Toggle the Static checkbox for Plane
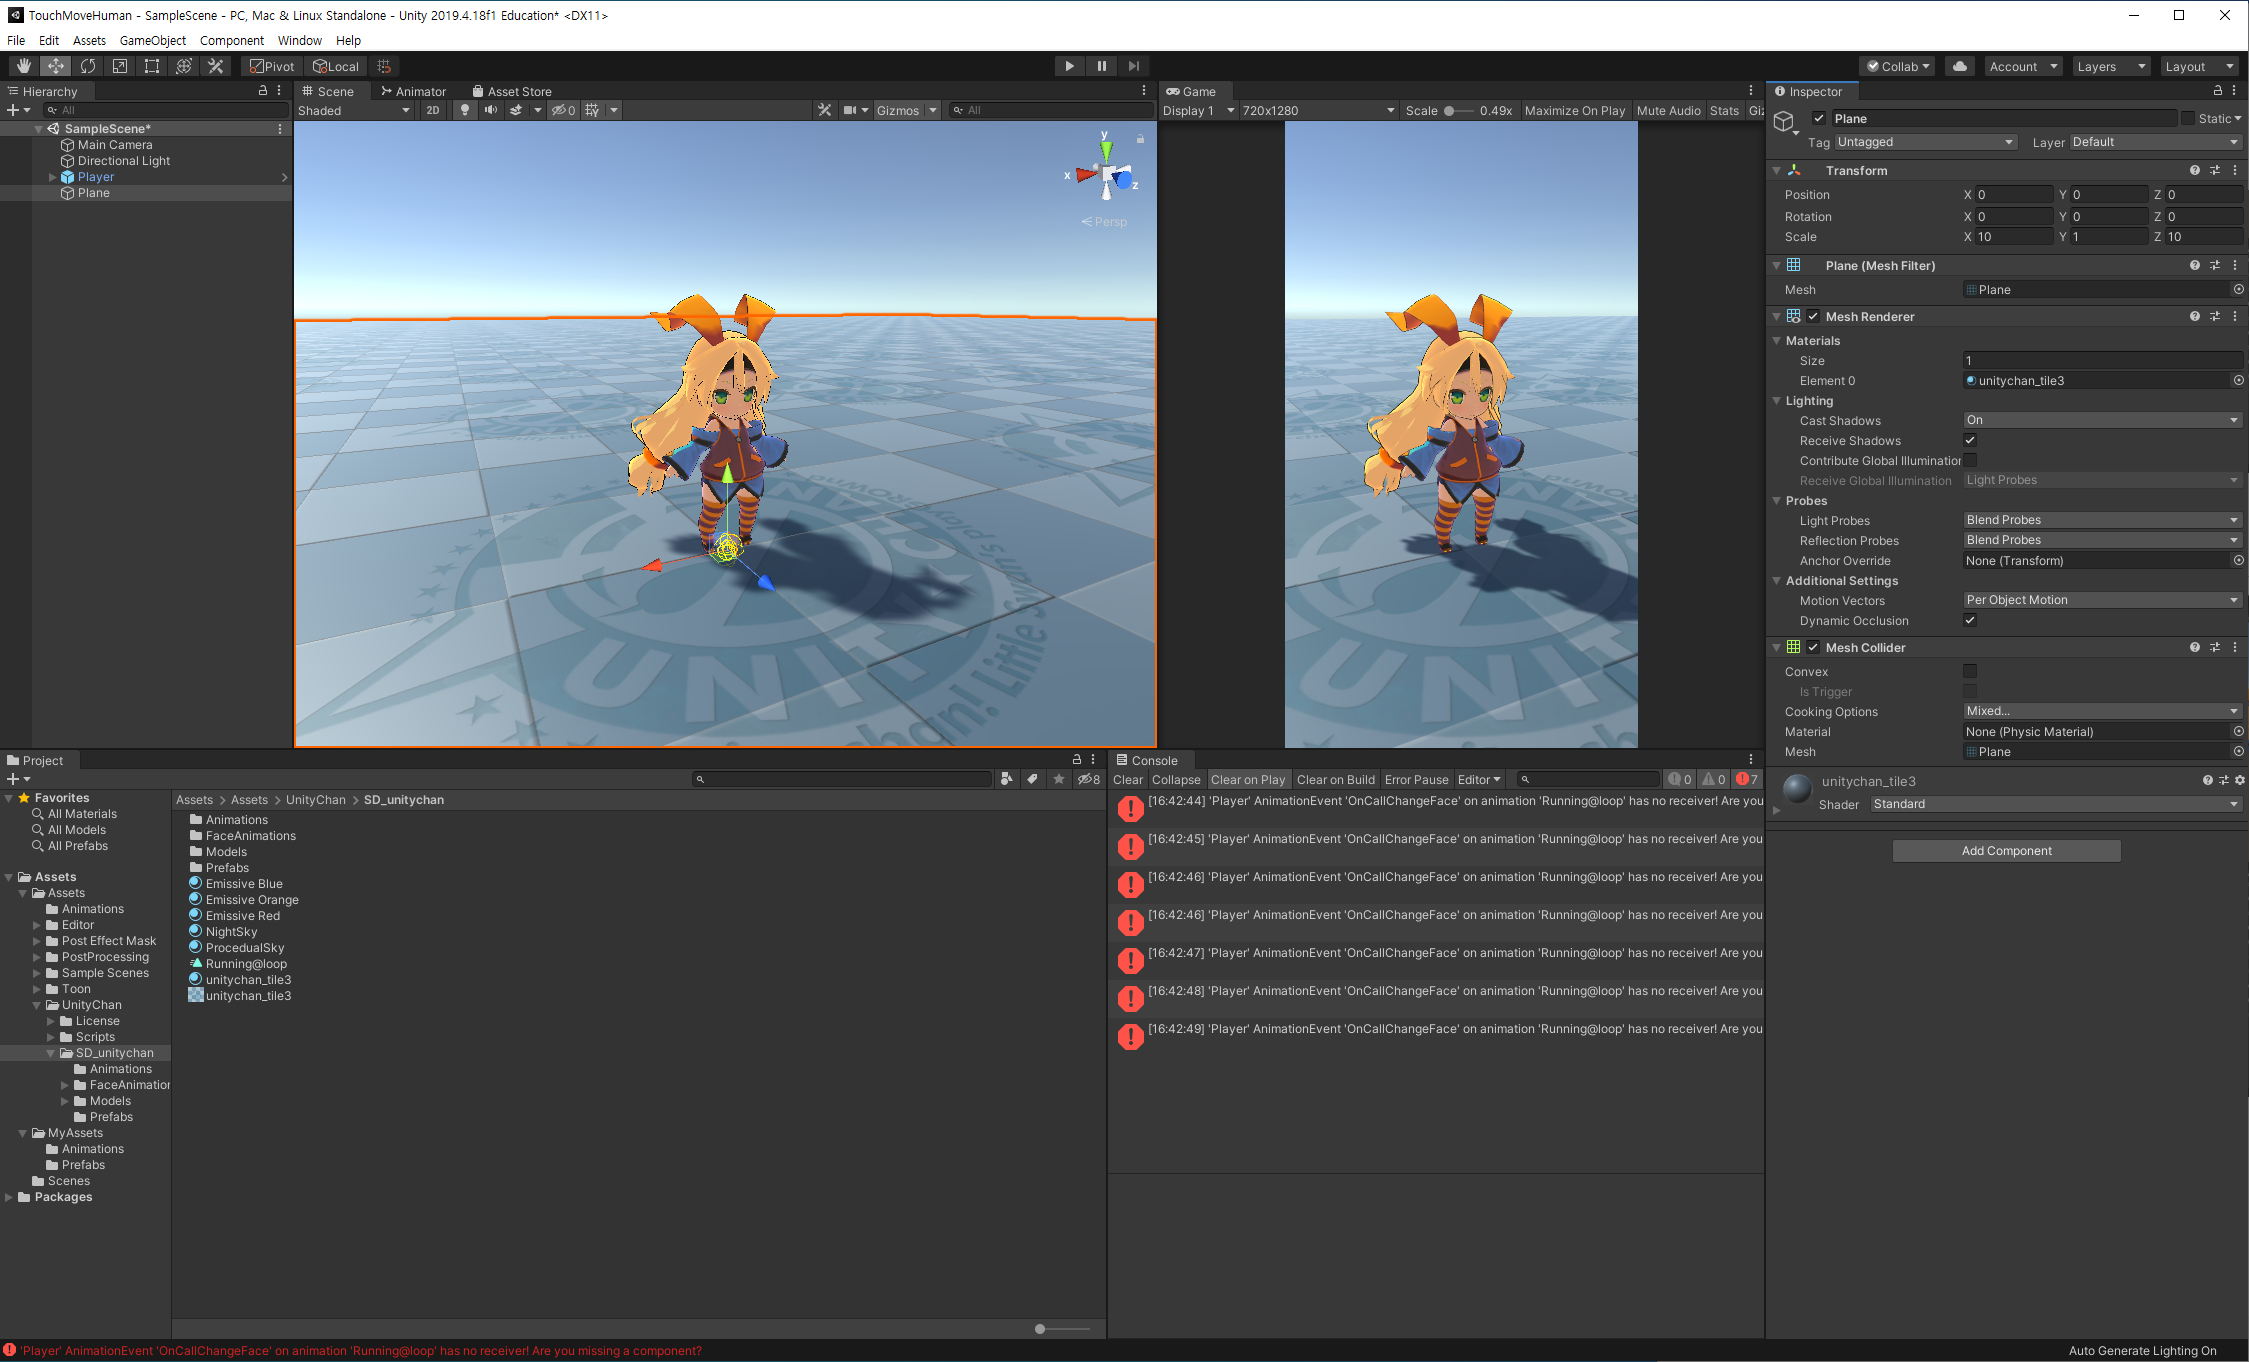Viewport: 2249px width, 1362px height. point(2187,118)
